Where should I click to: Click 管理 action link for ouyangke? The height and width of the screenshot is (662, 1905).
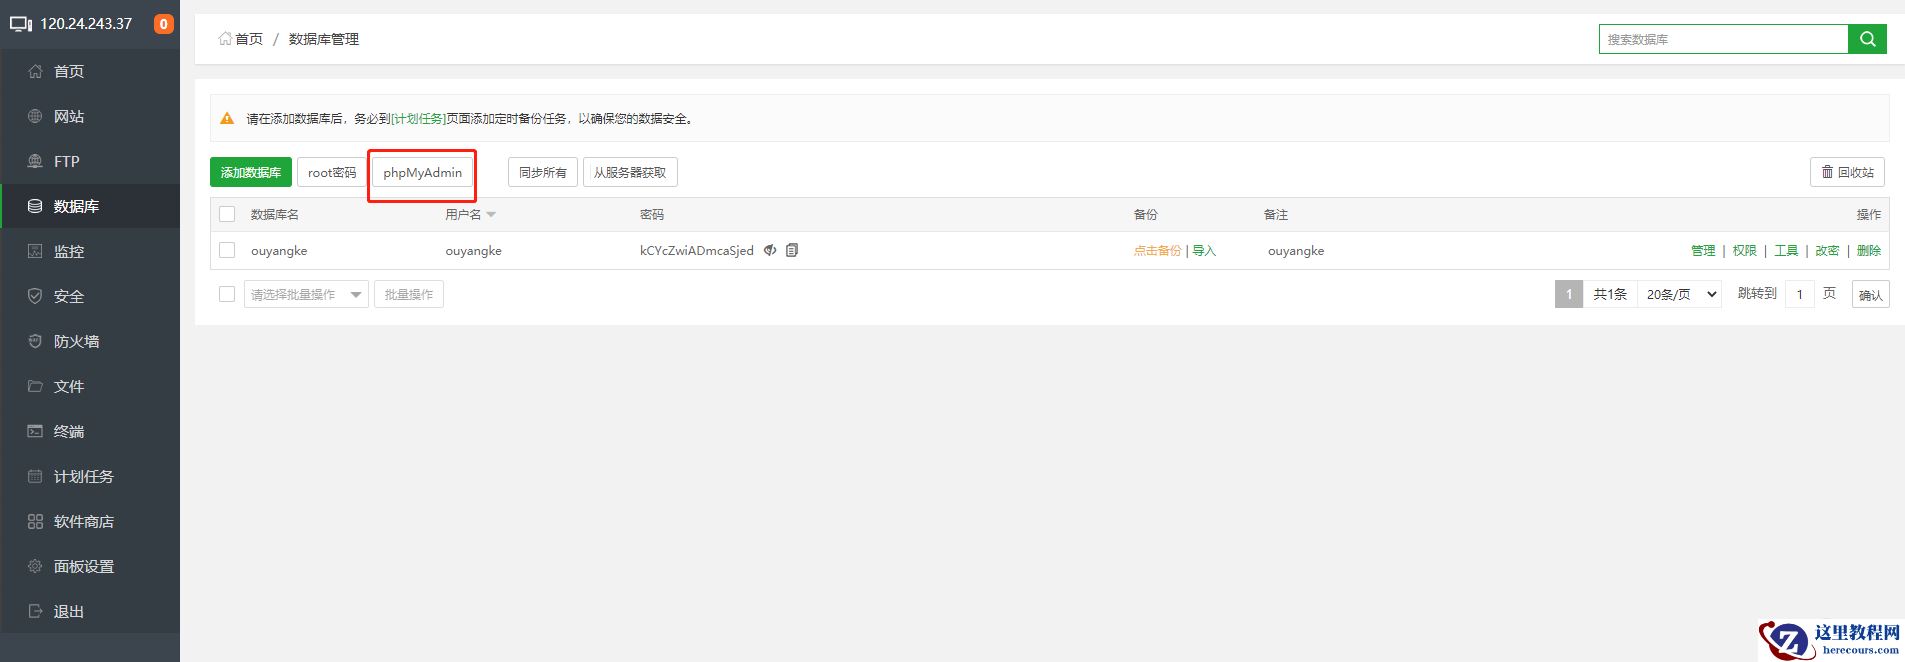pyautogui.click(x=1703, y=250)
